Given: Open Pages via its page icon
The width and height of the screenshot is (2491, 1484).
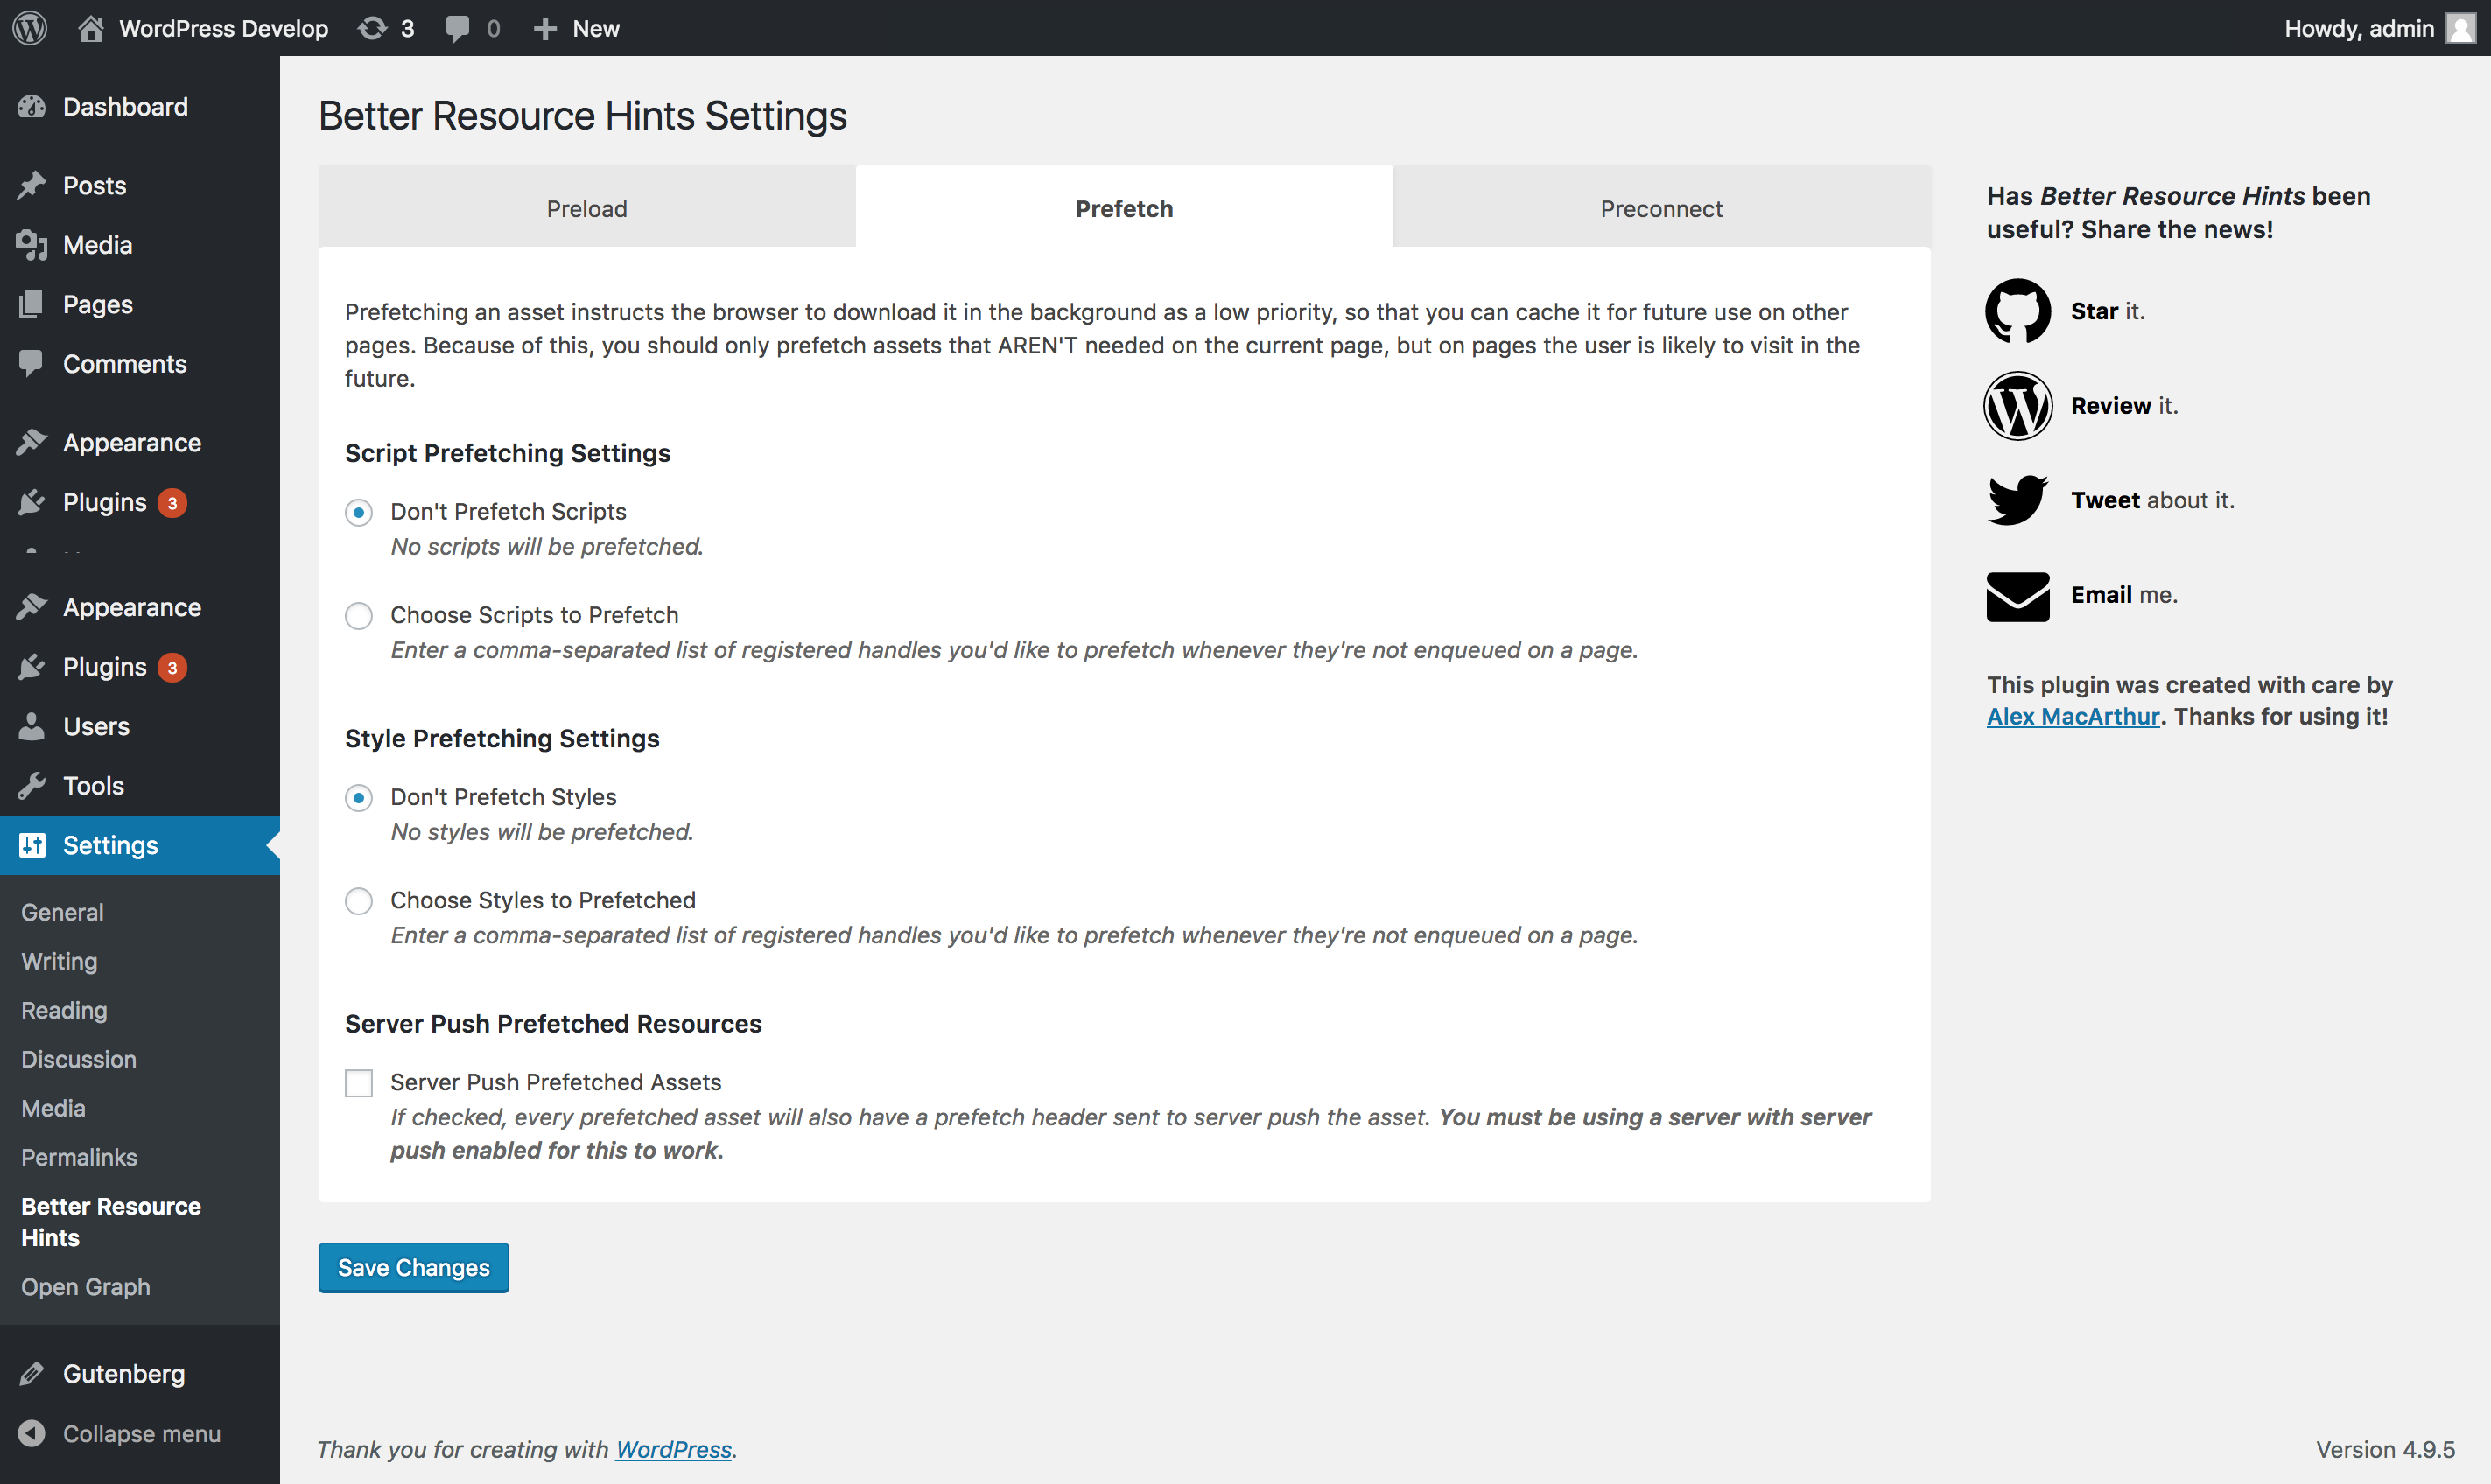Looking at the screenshot, I should pyautogui.click(x=32, y=304).
